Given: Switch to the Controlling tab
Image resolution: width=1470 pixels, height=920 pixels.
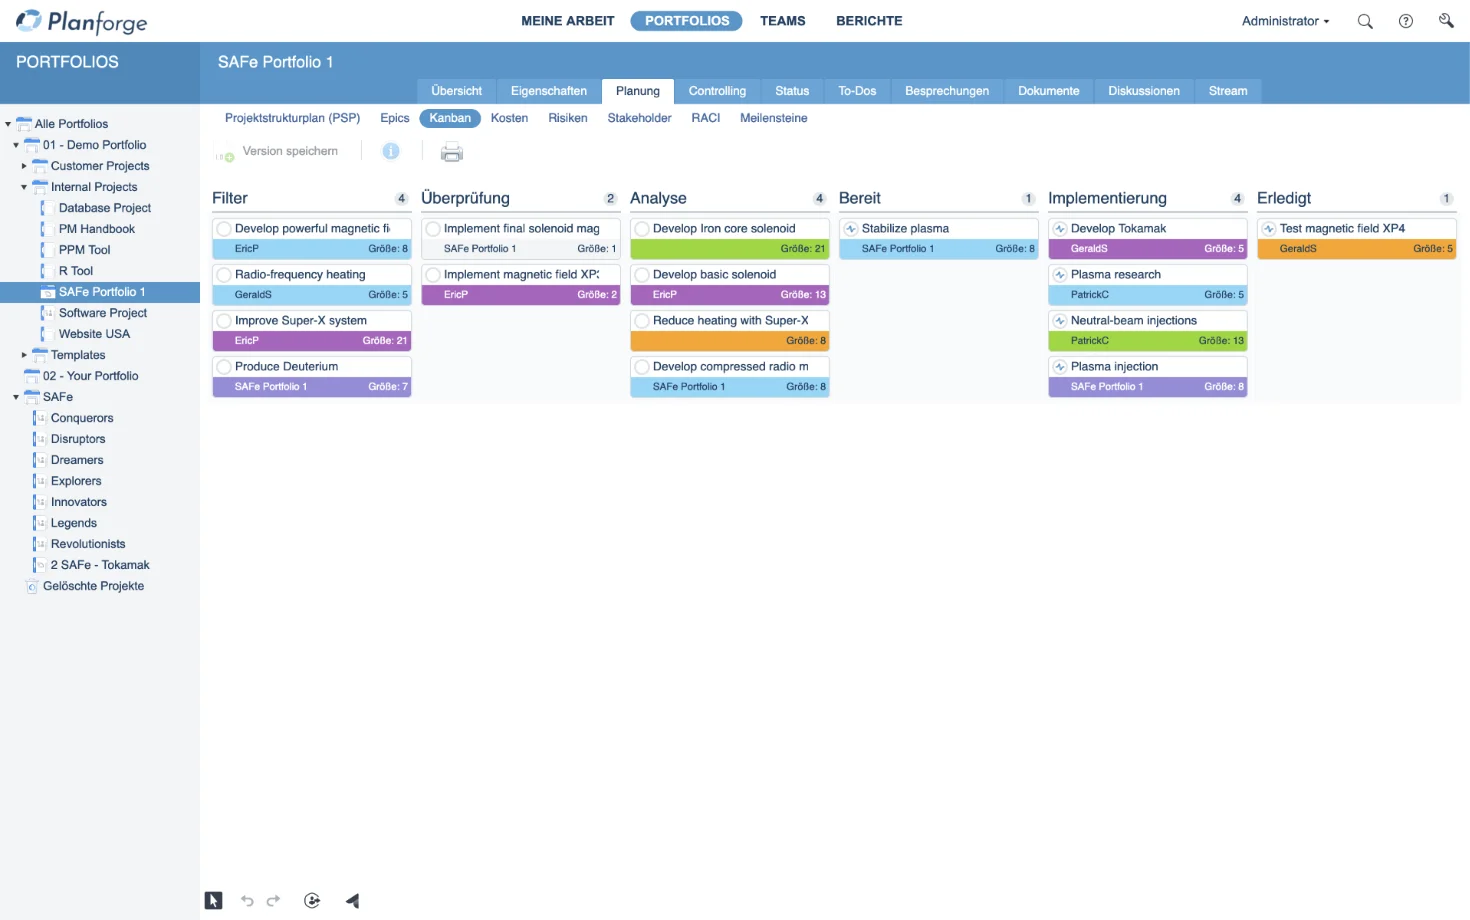Looking at the screenshot, I should 717,91.
